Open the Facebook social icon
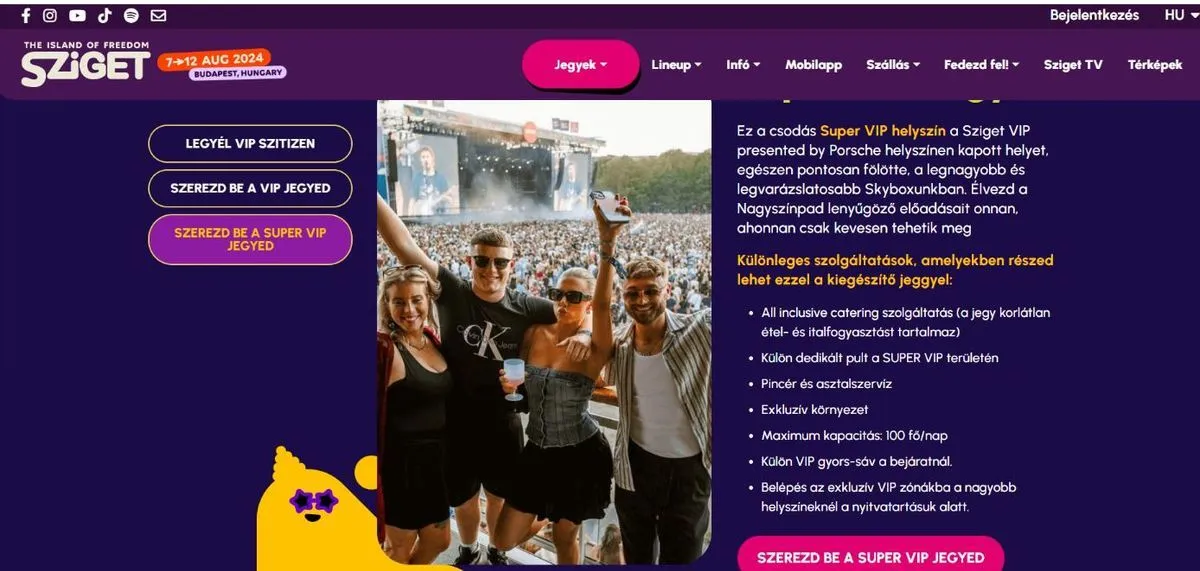 click(x=26, y=16)
